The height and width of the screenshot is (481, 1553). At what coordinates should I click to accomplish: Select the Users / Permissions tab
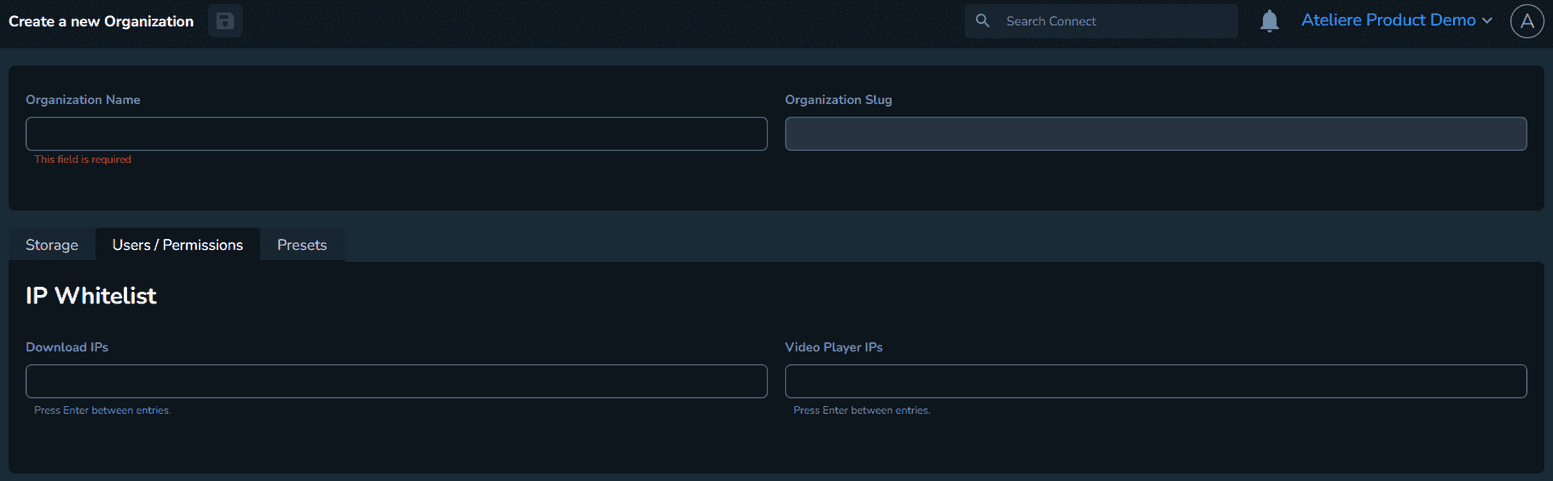(x=178, y=245)
